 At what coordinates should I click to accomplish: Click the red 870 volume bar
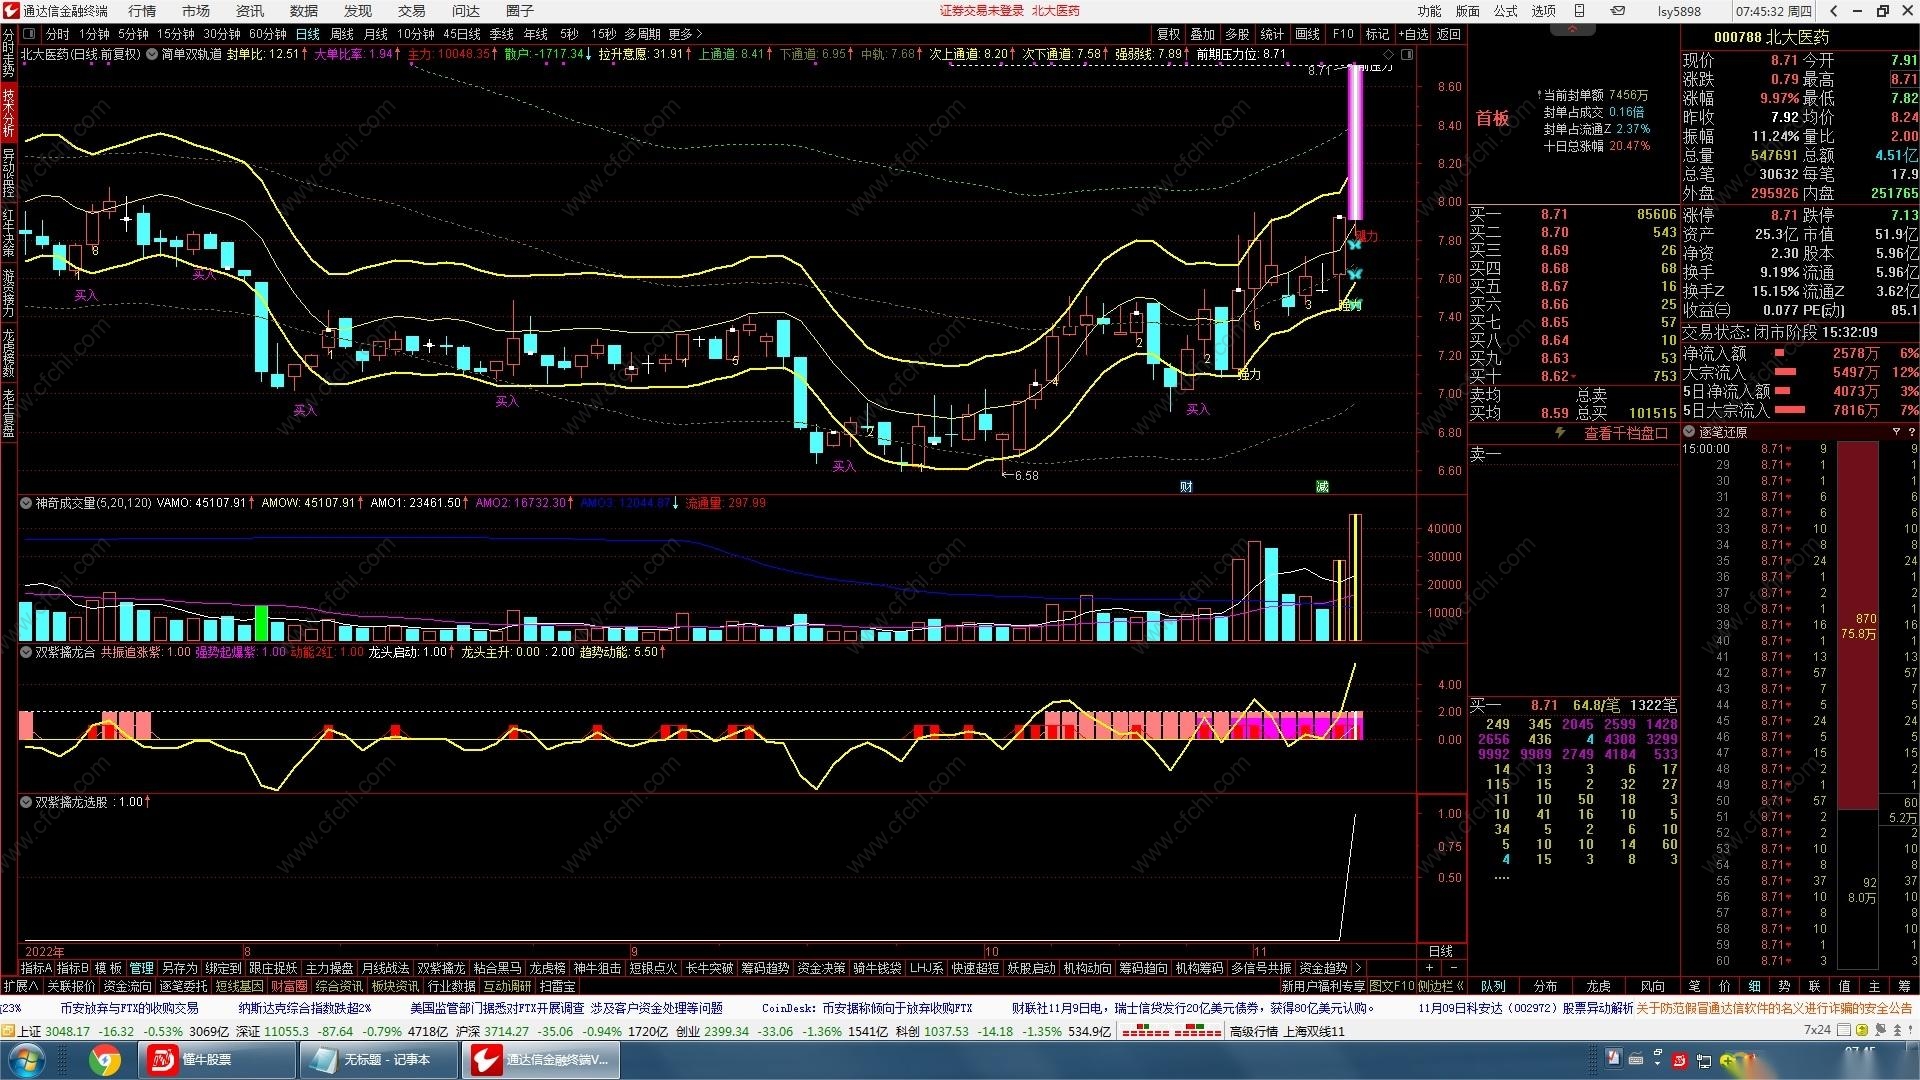1857,625
